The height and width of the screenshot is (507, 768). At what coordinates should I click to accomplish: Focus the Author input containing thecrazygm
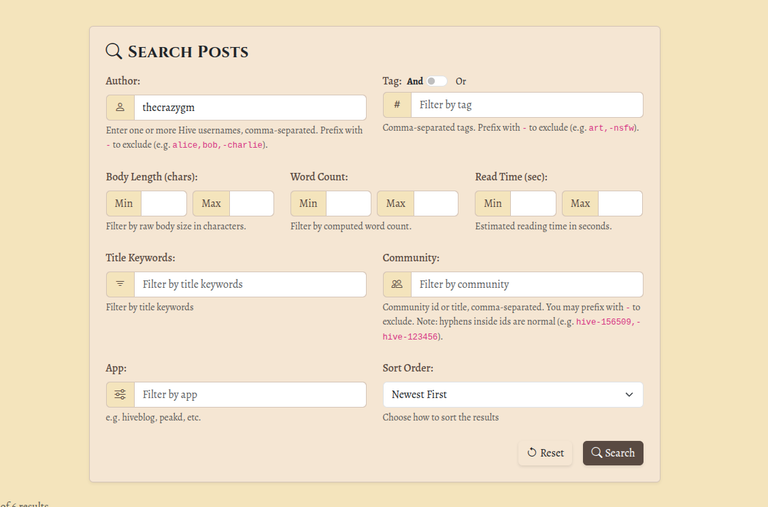point(250,107)
